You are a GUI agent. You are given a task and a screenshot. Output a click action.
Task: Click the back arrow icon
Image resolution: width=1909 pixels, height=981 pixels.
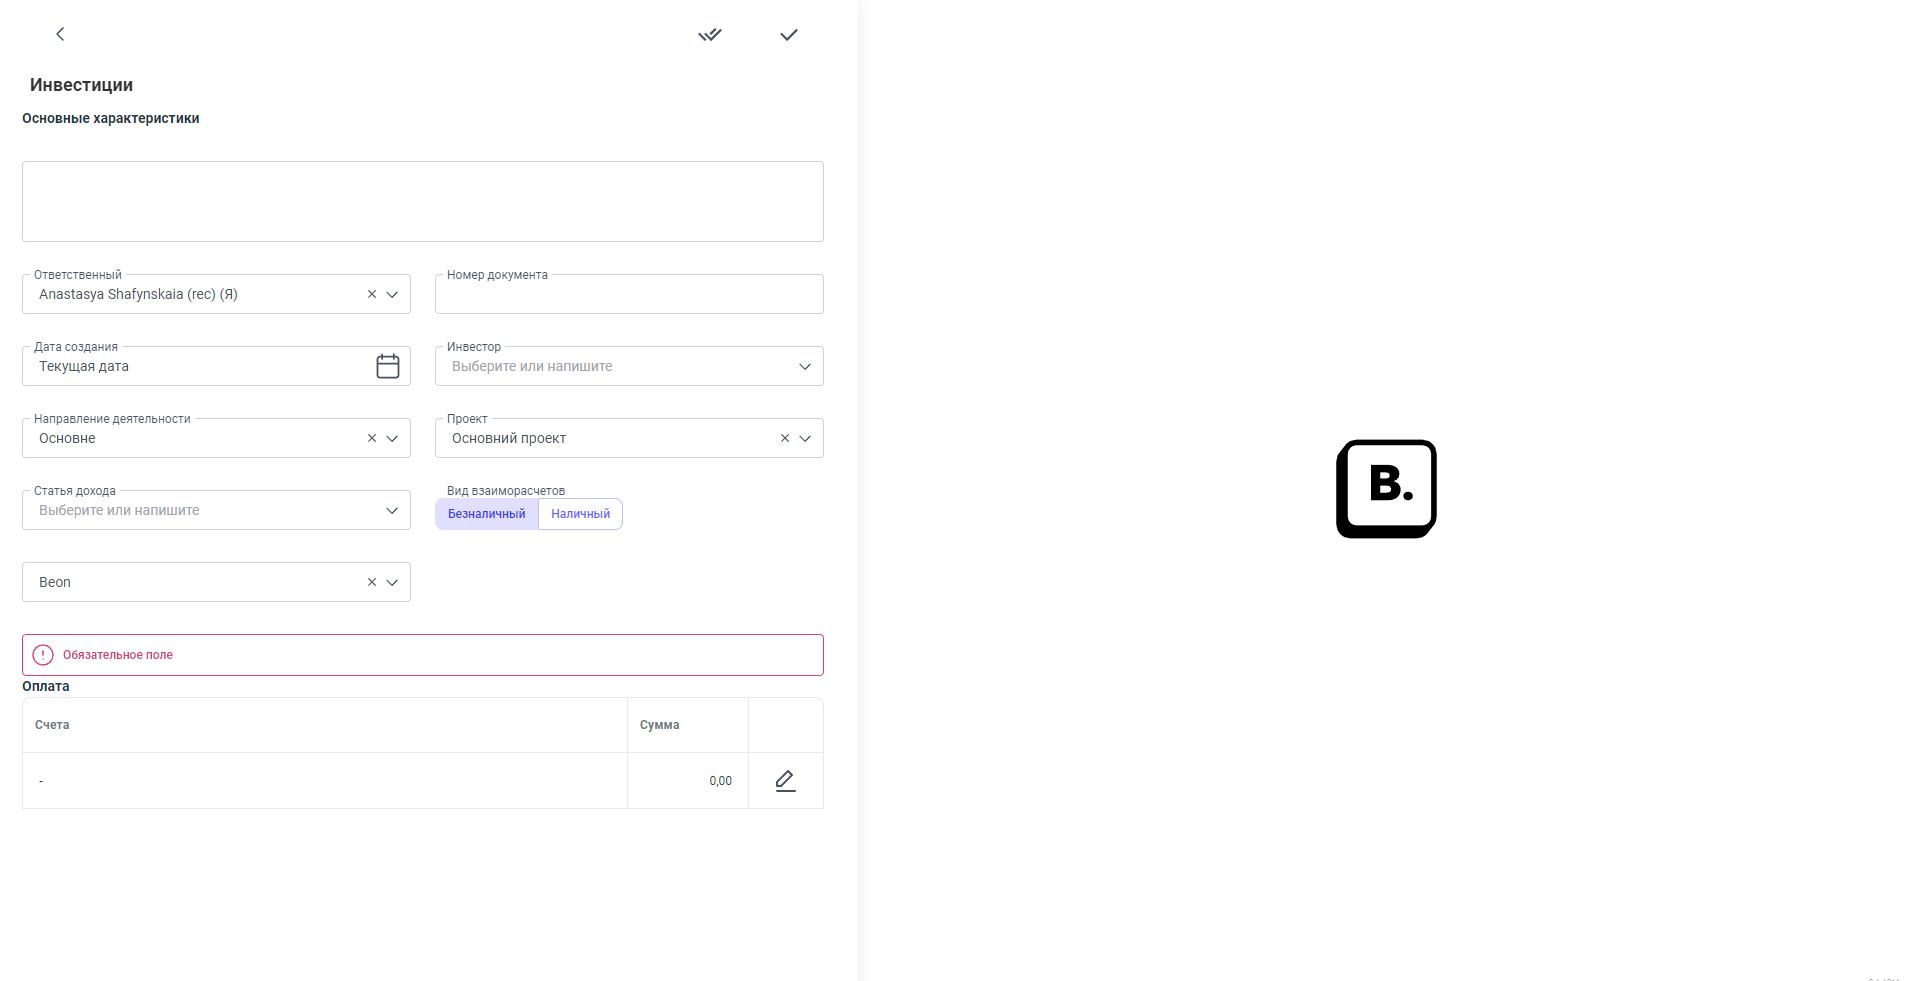(60, 34)
